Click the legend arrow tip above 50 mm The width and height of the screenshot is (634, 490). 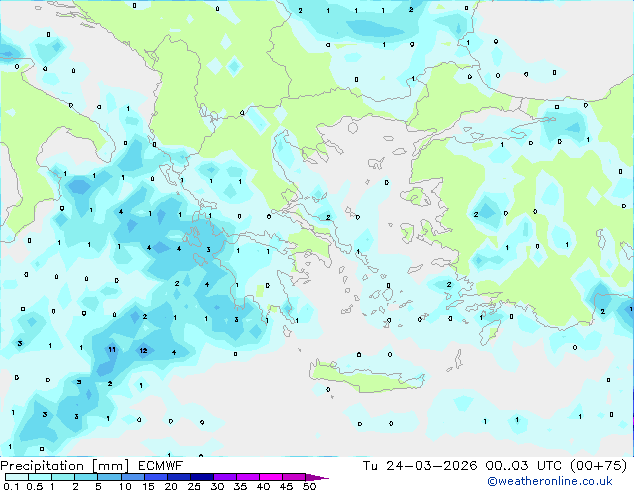pyautogui.click(x=317, y=477)
